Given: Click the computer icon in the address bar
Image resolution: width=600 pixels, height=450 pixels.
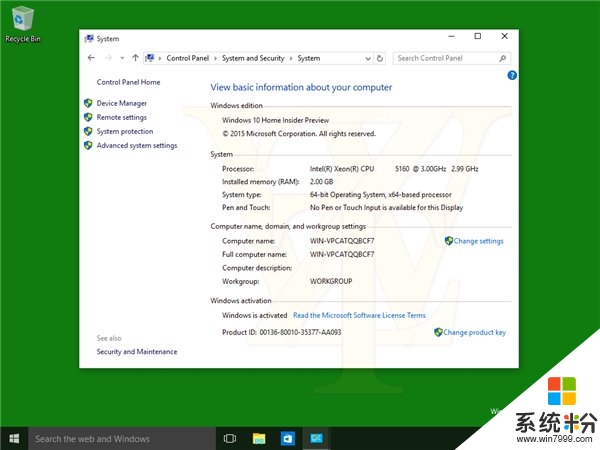Looking at the screenshot, I should 150,58.
